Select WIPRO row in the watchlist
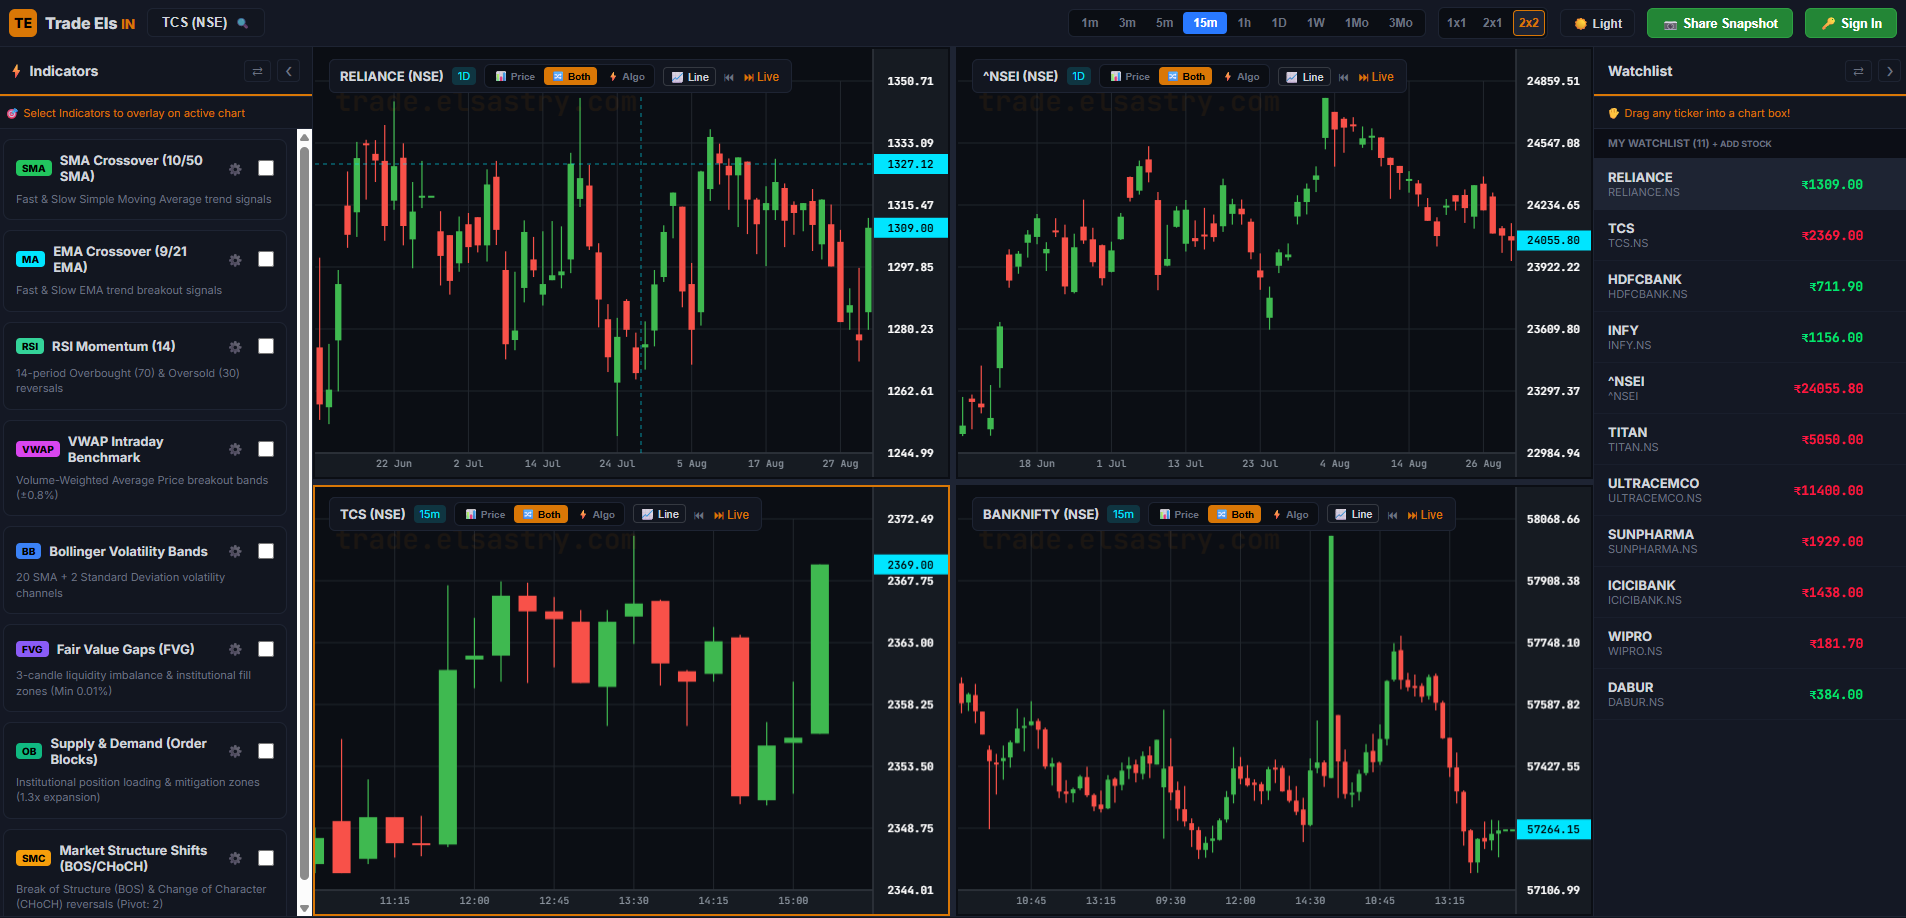Viewport: 1906px width, 918px height. point(1750,643)
